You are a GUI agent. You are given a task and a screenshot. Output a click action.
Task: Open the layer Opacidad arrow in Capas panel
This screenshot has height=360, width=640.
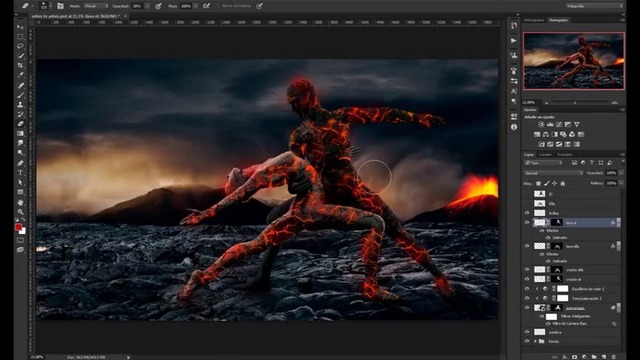click(621, 173)
